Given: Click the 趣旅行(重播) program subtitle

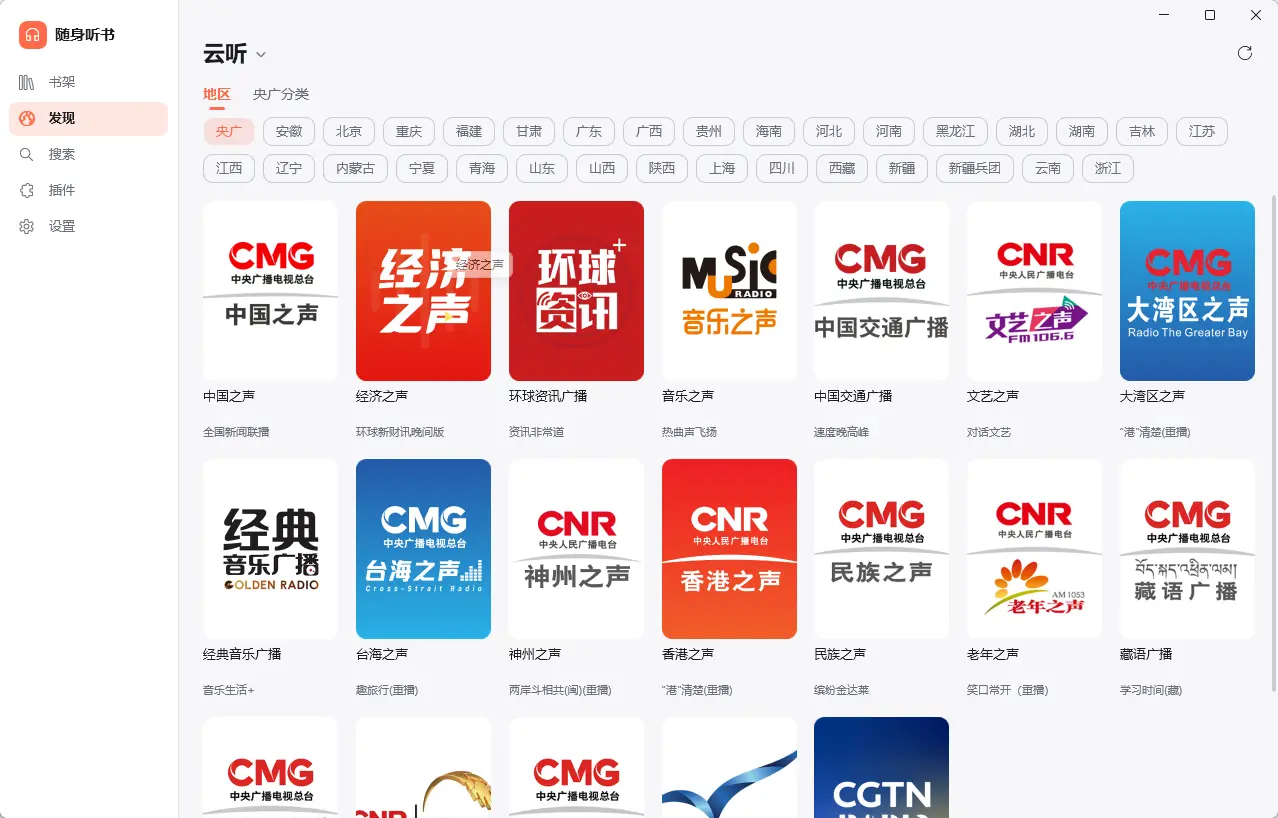Looking at the screenshot, I should click(387, 690).
